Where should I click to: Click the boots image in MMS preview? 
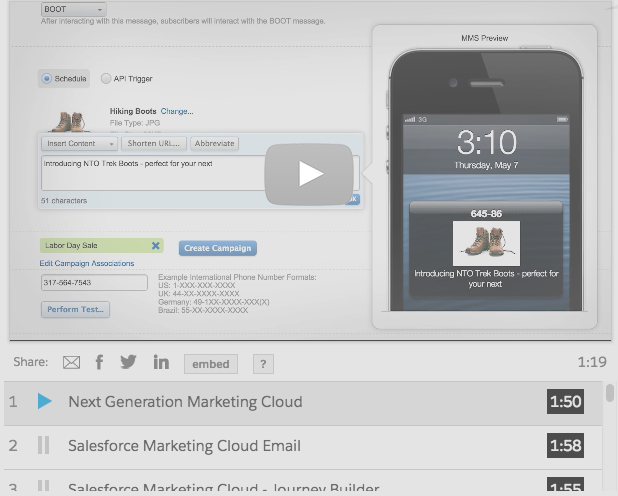(486, 243)
